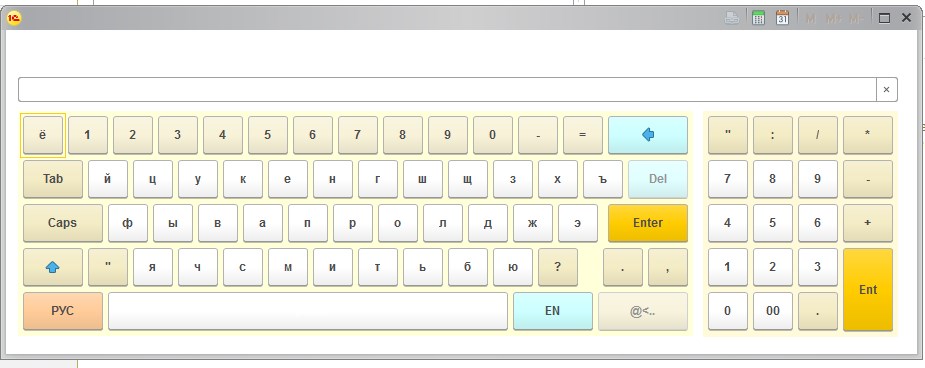Click the ё letter key

pyautogui.click(x=42, y=135)
